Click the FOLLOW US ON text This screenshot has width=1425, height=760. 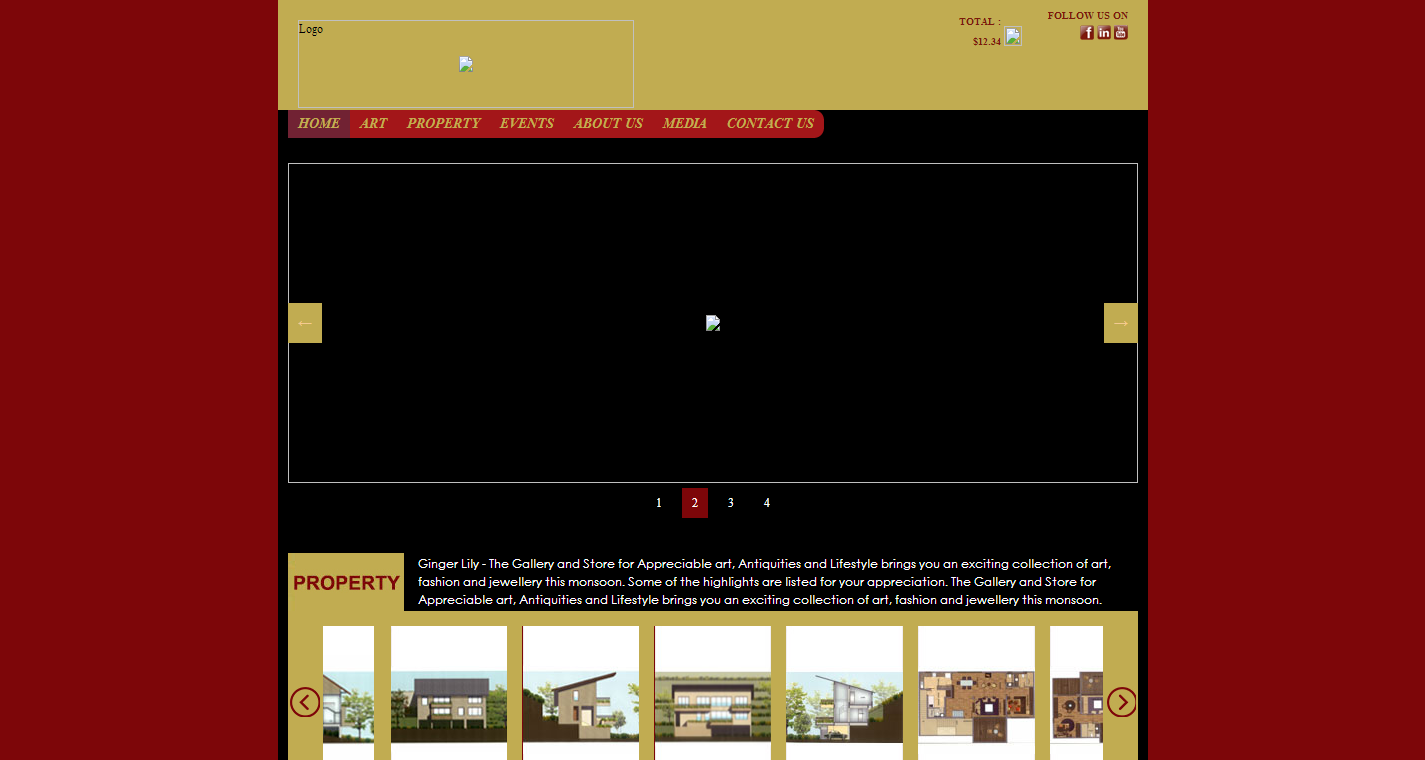point(1088,16)
